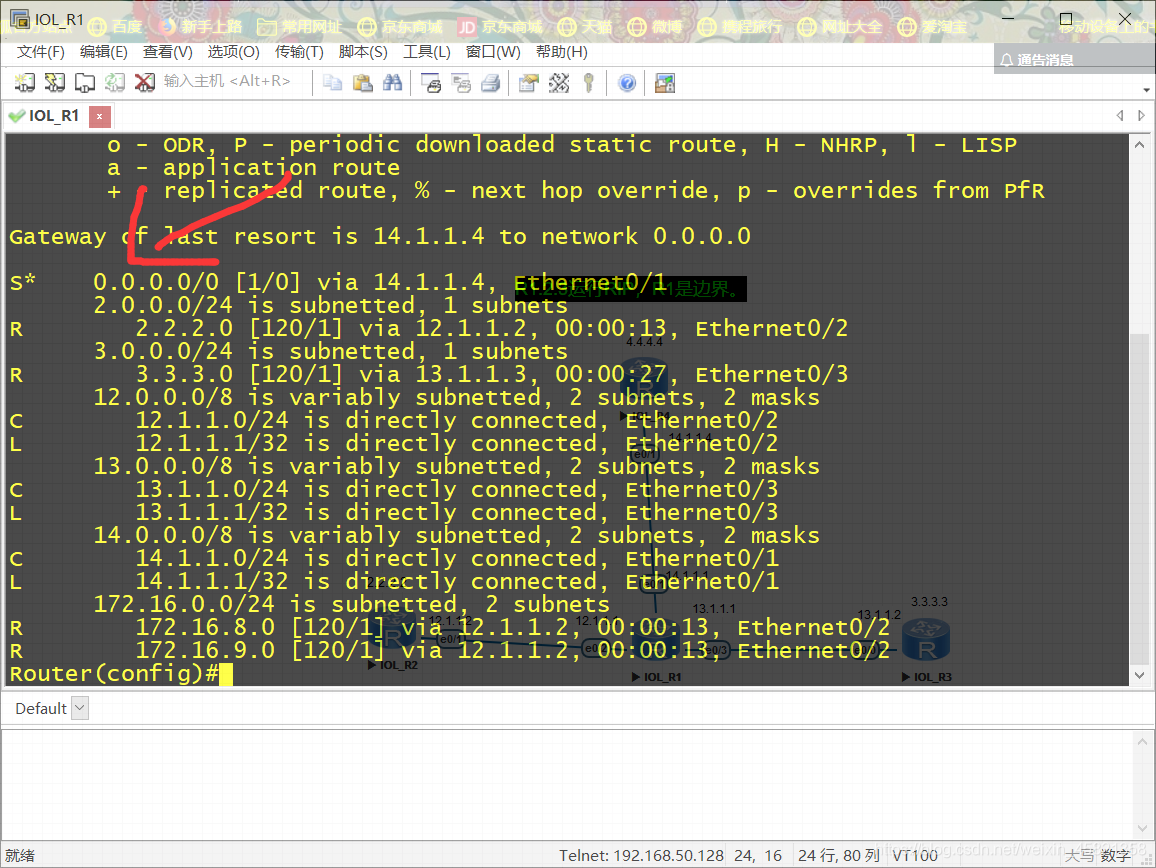Image resolution: width=1156 pixels, height=868 pixels.
Task: Click the 172.16.9.0 RIP route entry
Action: 449,650
